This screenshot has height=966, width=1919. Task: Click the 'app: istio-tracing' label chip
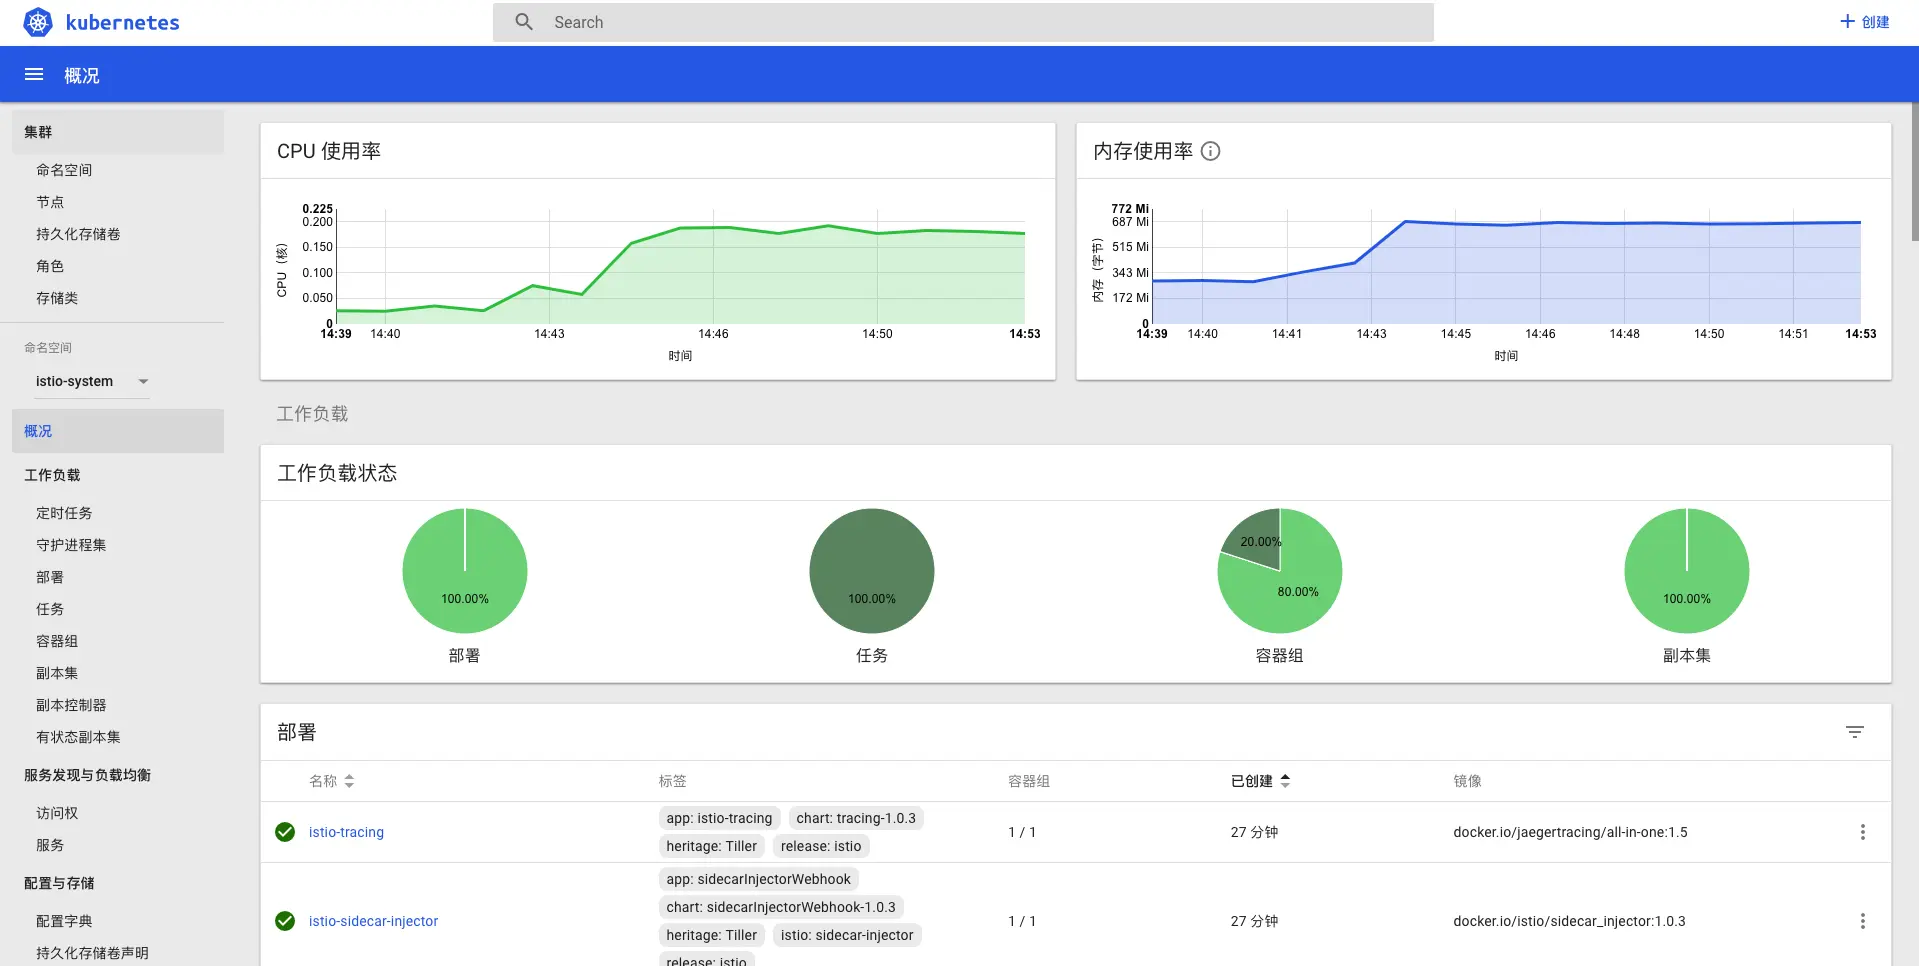click(719, 818)
